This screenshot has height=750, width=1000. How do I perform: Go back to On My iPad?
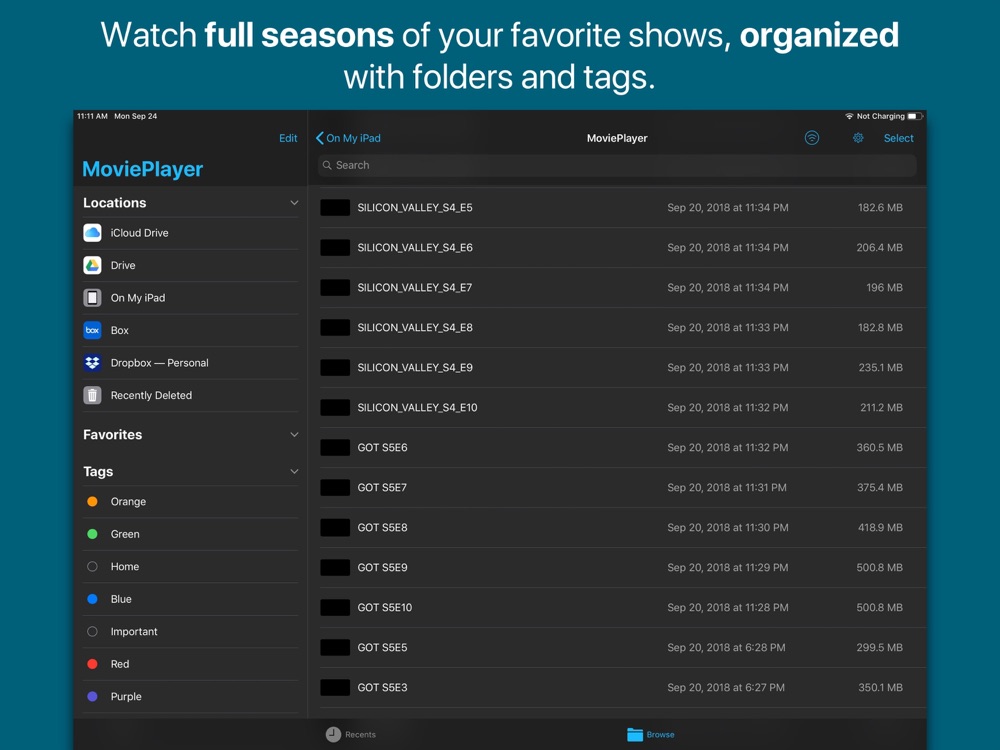pyautogui.click(x=348, y=138)
